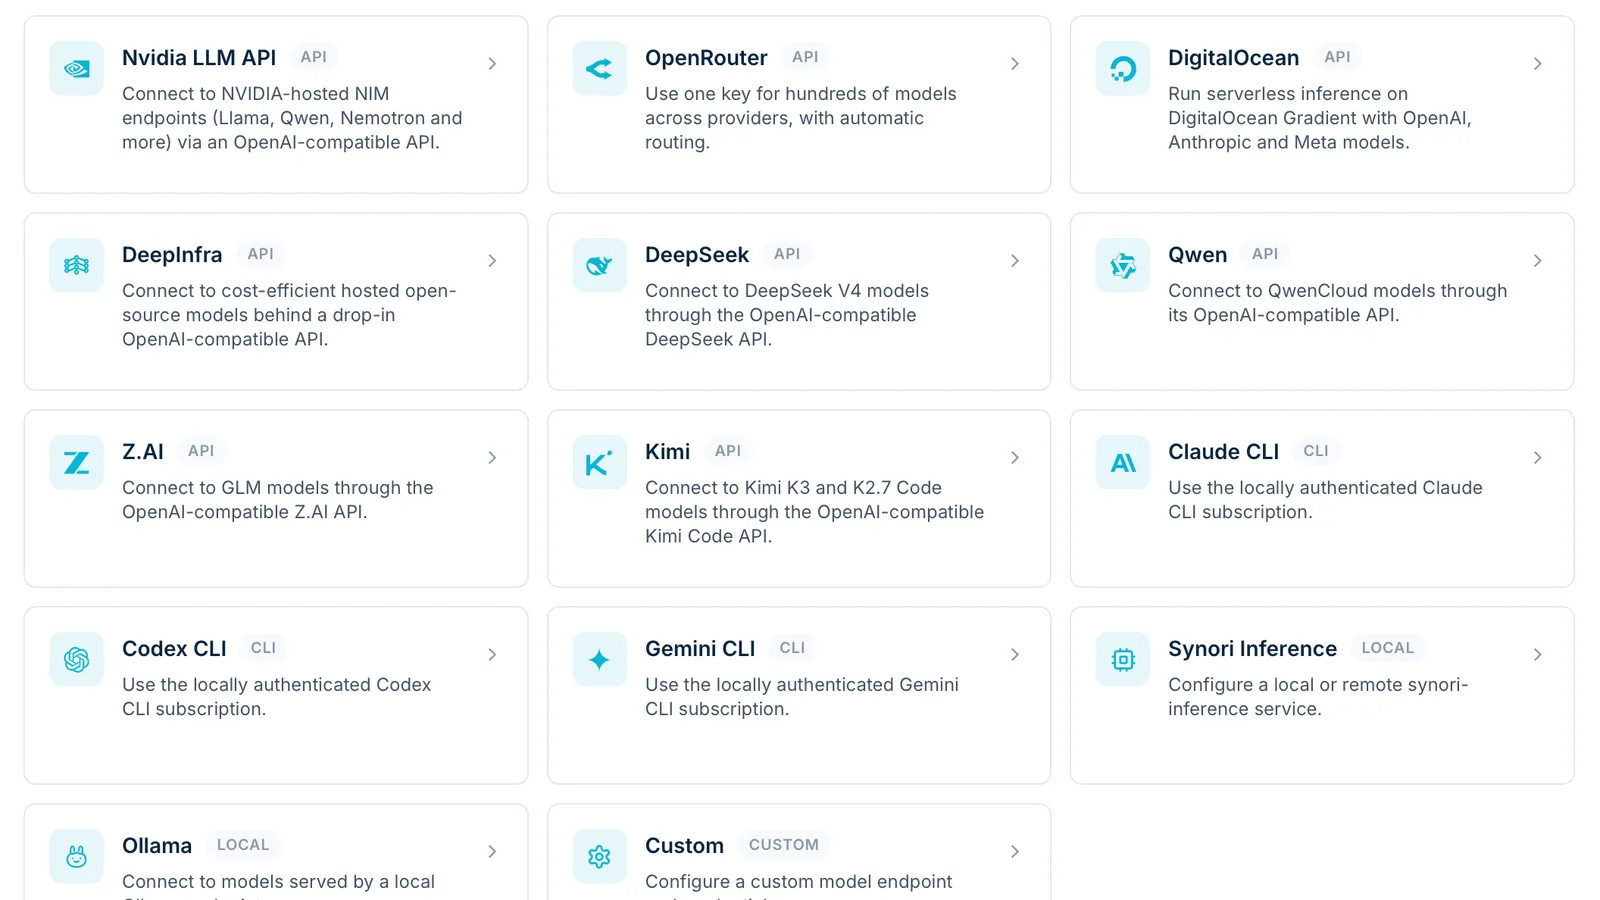Open the DeepSeek card chevron
This screenshot has width=1600, height=900.
[1015, 261]
